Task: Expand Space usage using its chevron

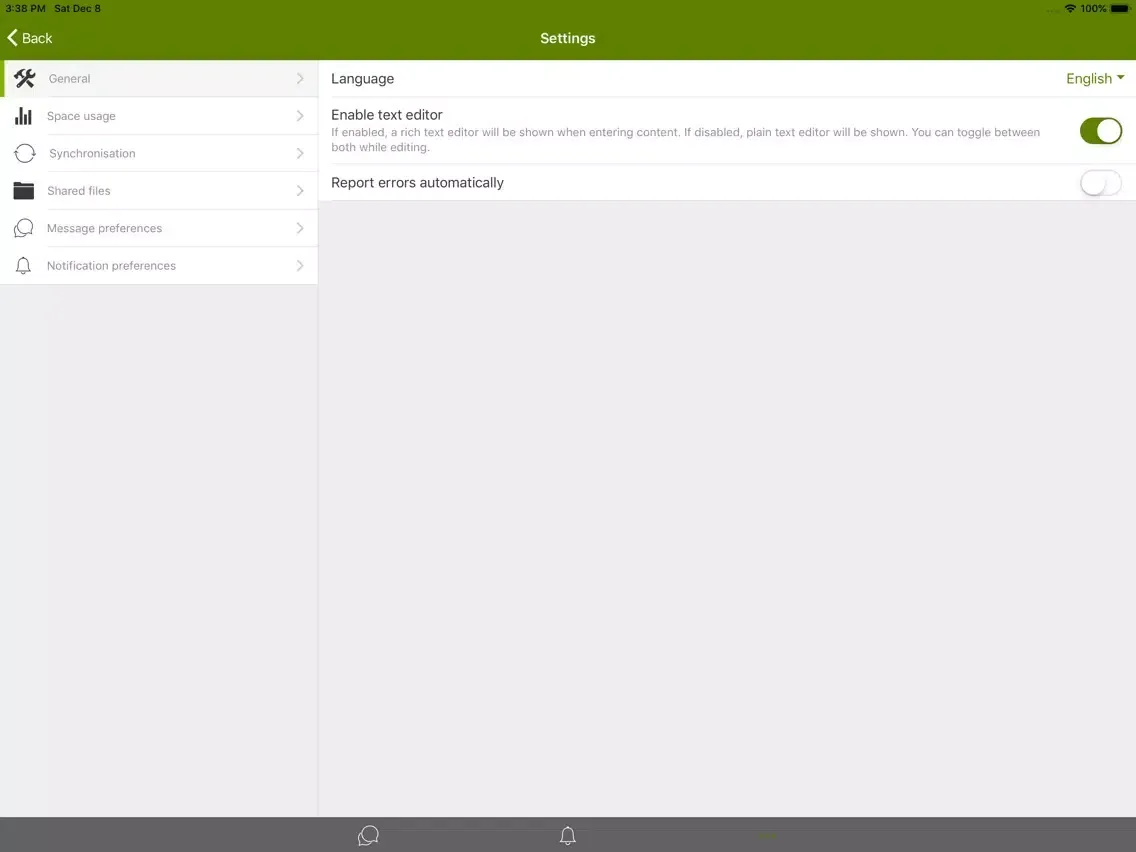Action: pyautogui.click(x=300, y=116)
